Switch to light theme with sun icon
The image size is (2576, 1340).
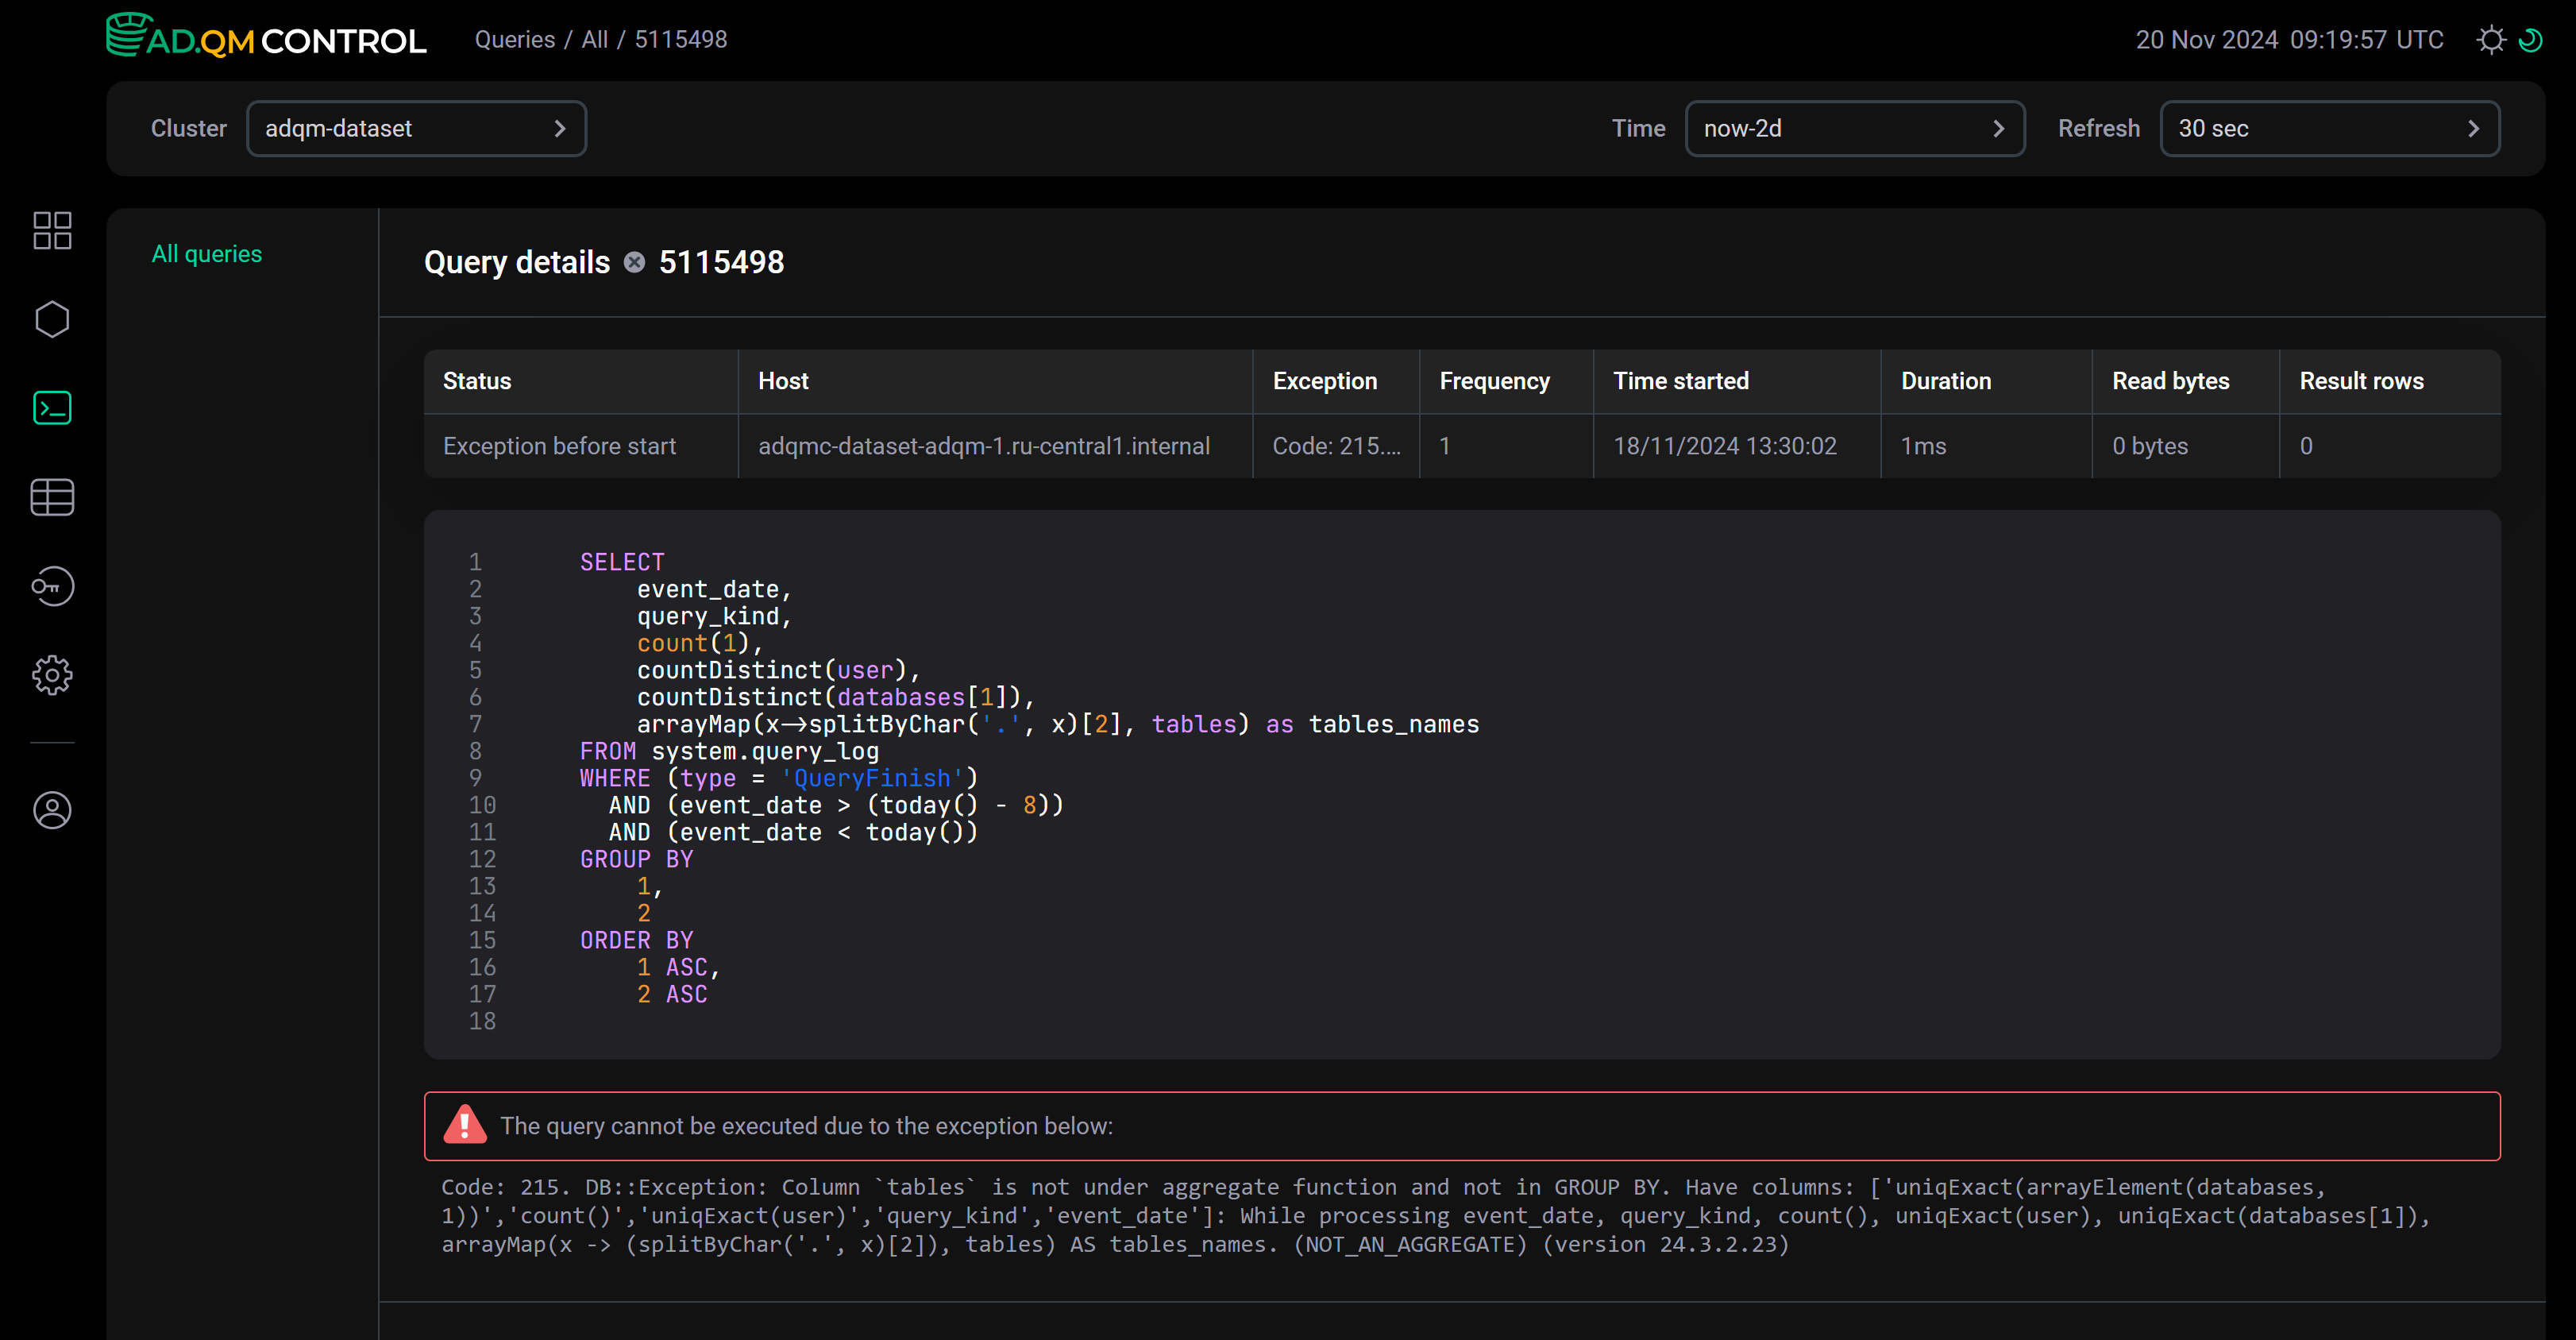2490,39
